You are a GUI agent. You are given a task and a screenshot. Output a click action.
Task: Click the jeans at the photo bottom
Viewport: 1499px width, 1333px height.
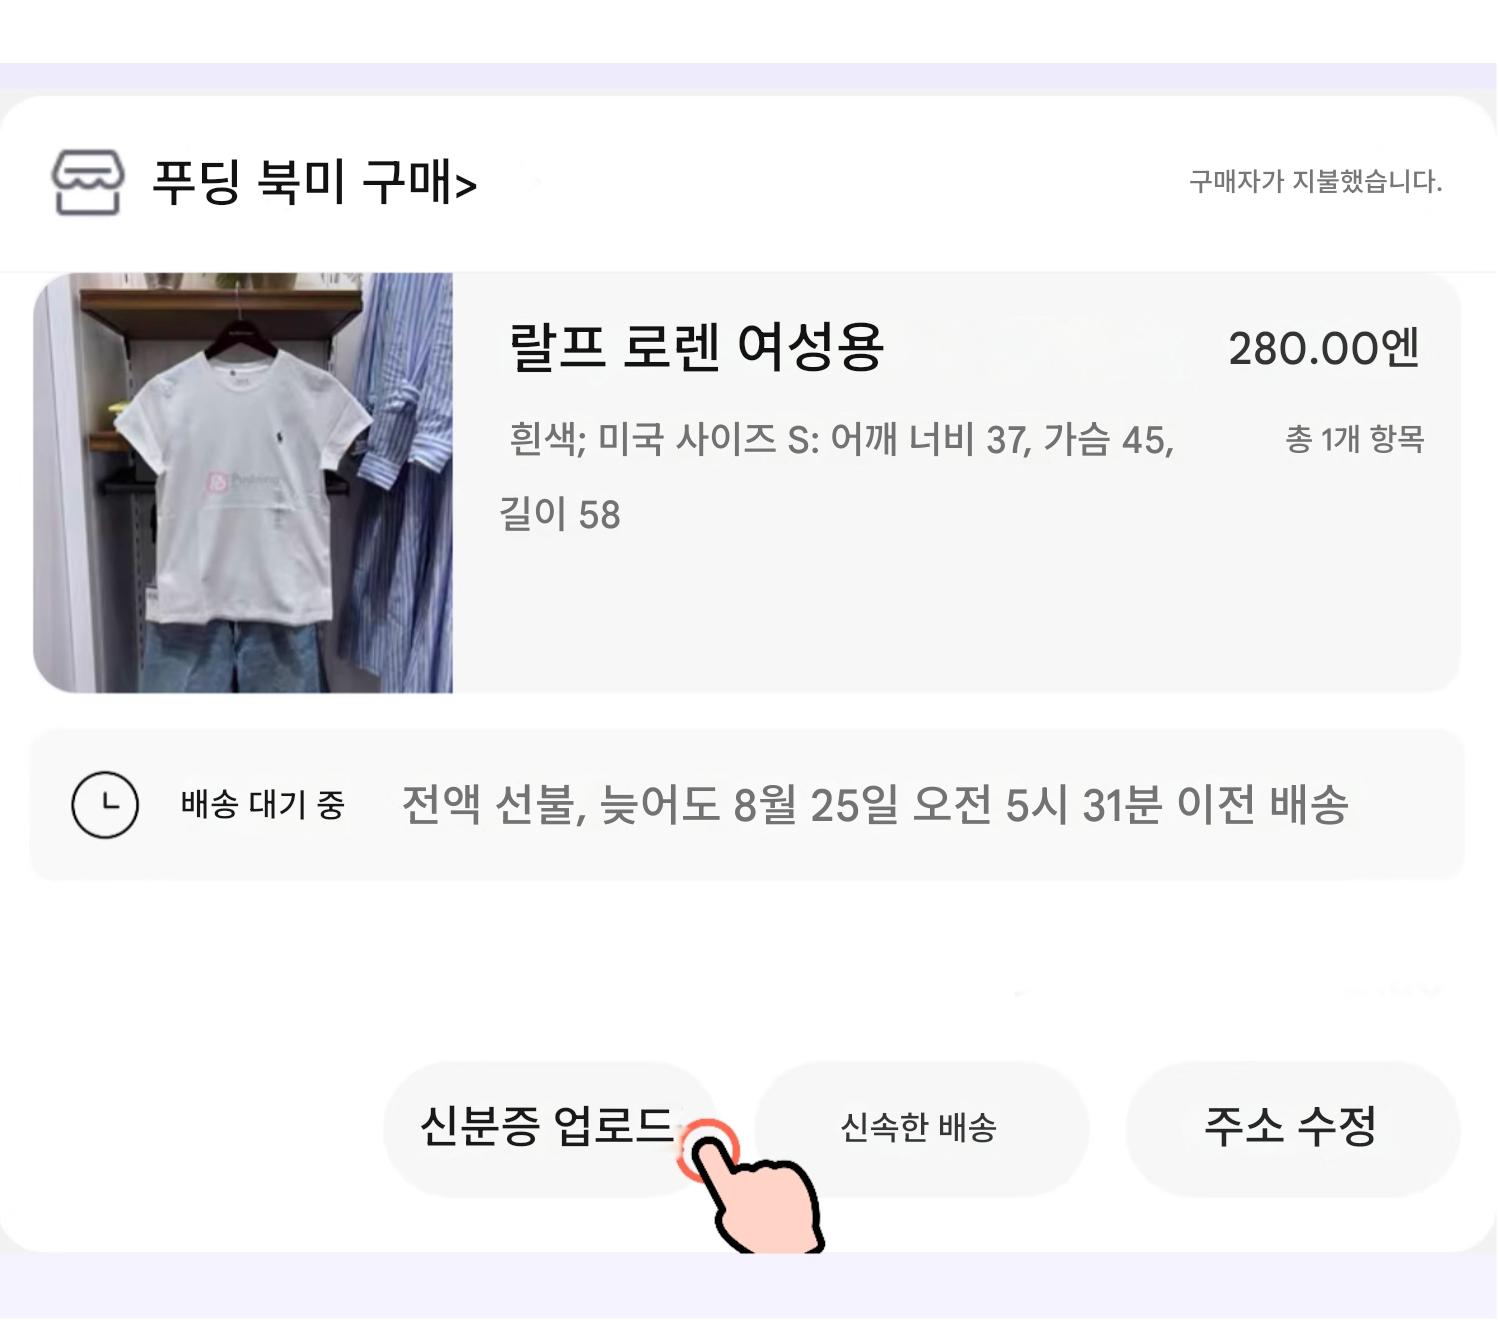(235, 655)
